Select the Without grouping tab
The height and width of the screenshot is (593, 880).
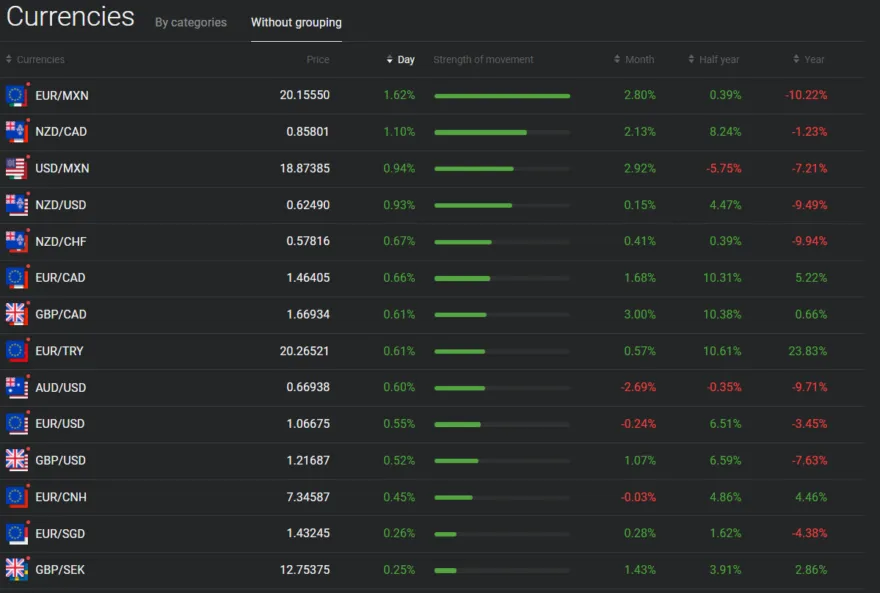tap(296, 22)
